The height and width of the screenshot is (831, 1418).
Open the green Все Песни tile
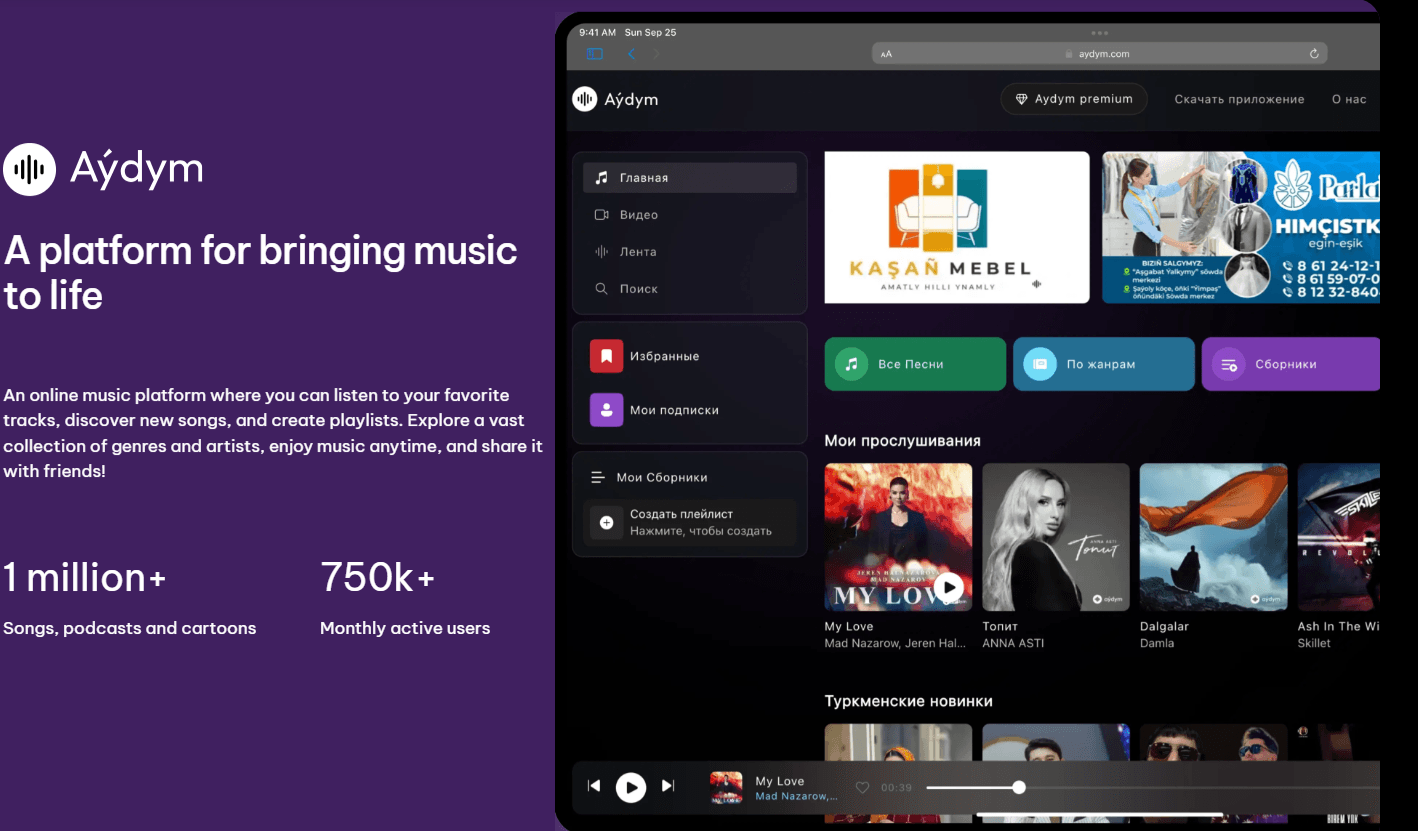click(915, 364)
